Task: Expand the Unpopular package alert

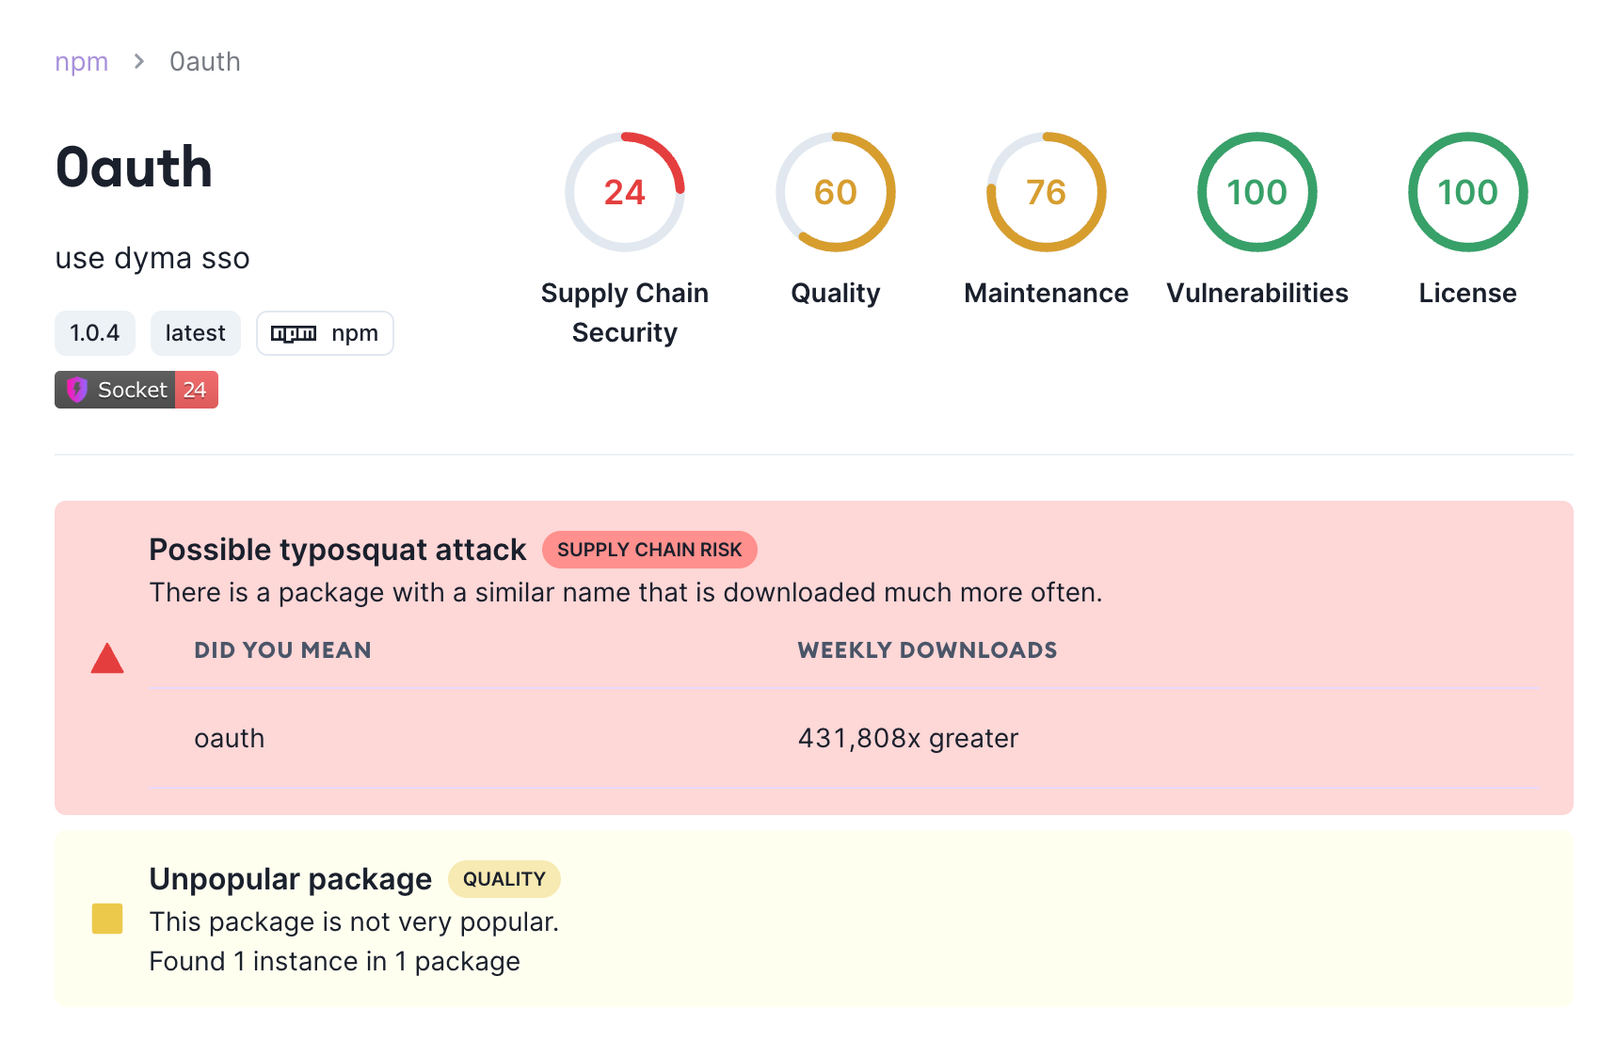Action: click(290, 879)
